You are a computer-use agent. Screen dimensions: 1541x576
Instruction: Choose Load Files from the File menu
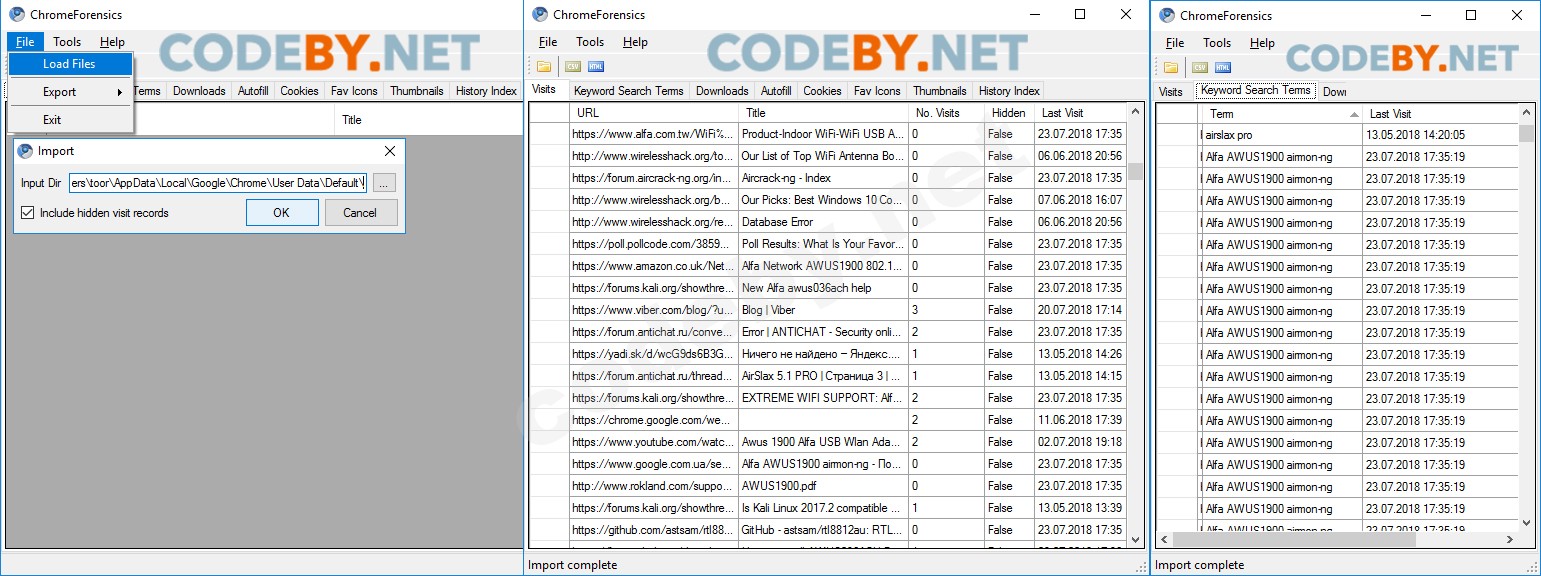pos(70,64)
